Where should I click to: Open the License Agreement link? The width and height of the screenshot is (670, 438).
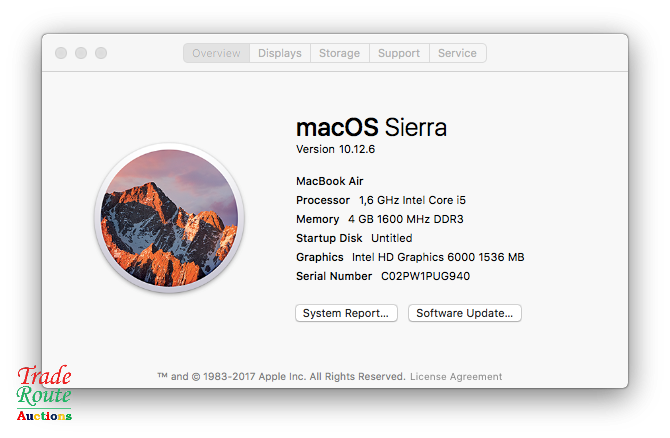pyautogui.click(x=456, y=377)
